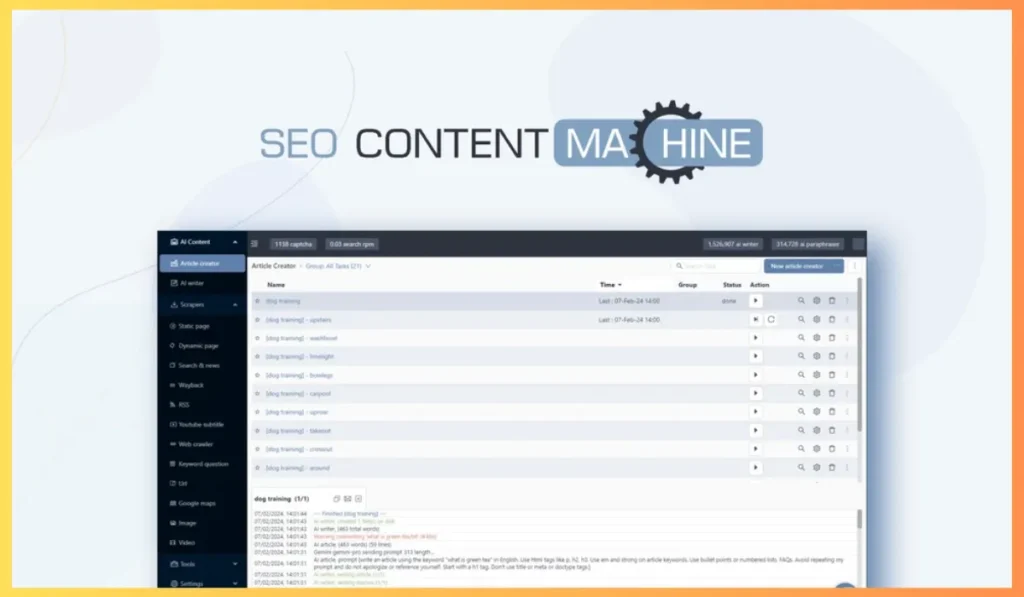Expand the Tools sidebar section

tap(235, 564)
